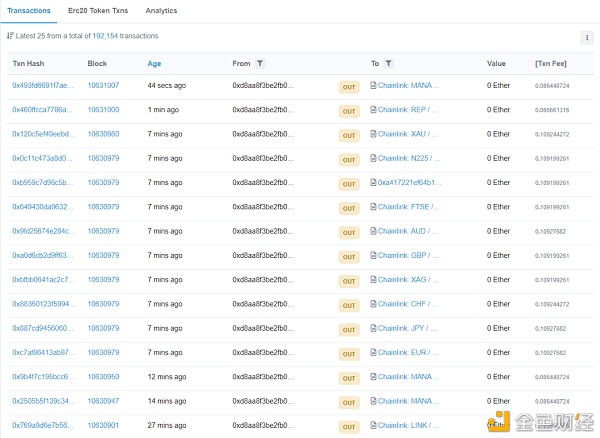Open the From column filter icon
This screenshot has height=438, width=600.
[260, 64]
